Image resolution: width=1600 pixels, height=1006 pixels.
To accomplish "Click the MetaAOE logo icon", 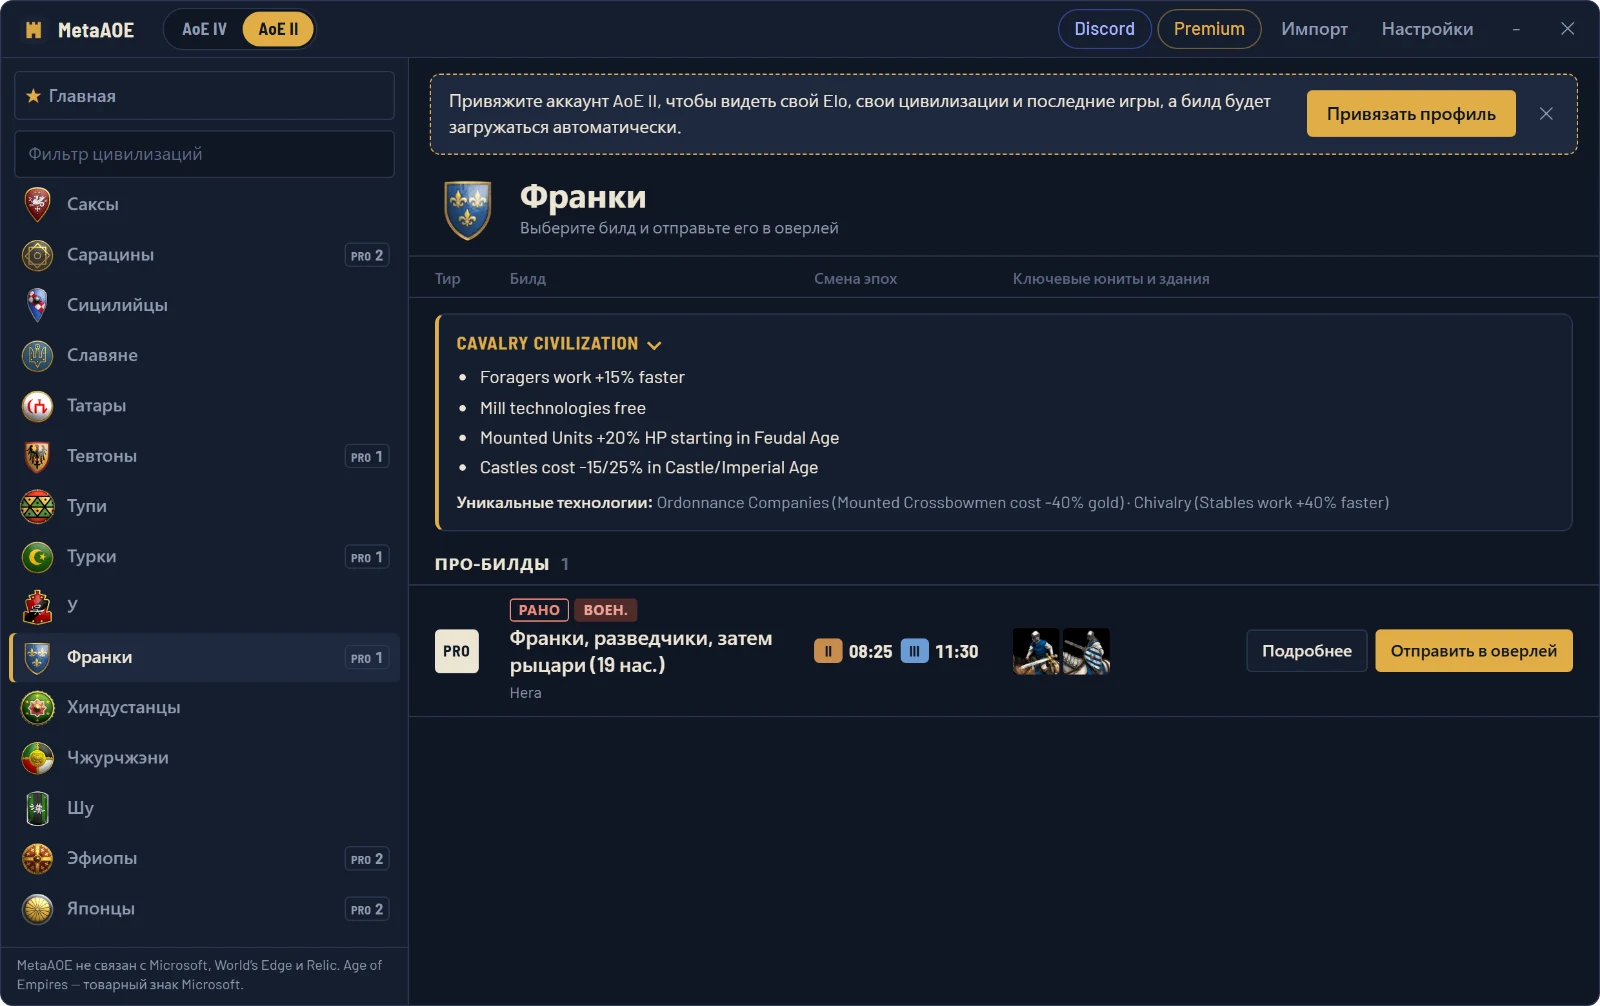I will [33, 30].
